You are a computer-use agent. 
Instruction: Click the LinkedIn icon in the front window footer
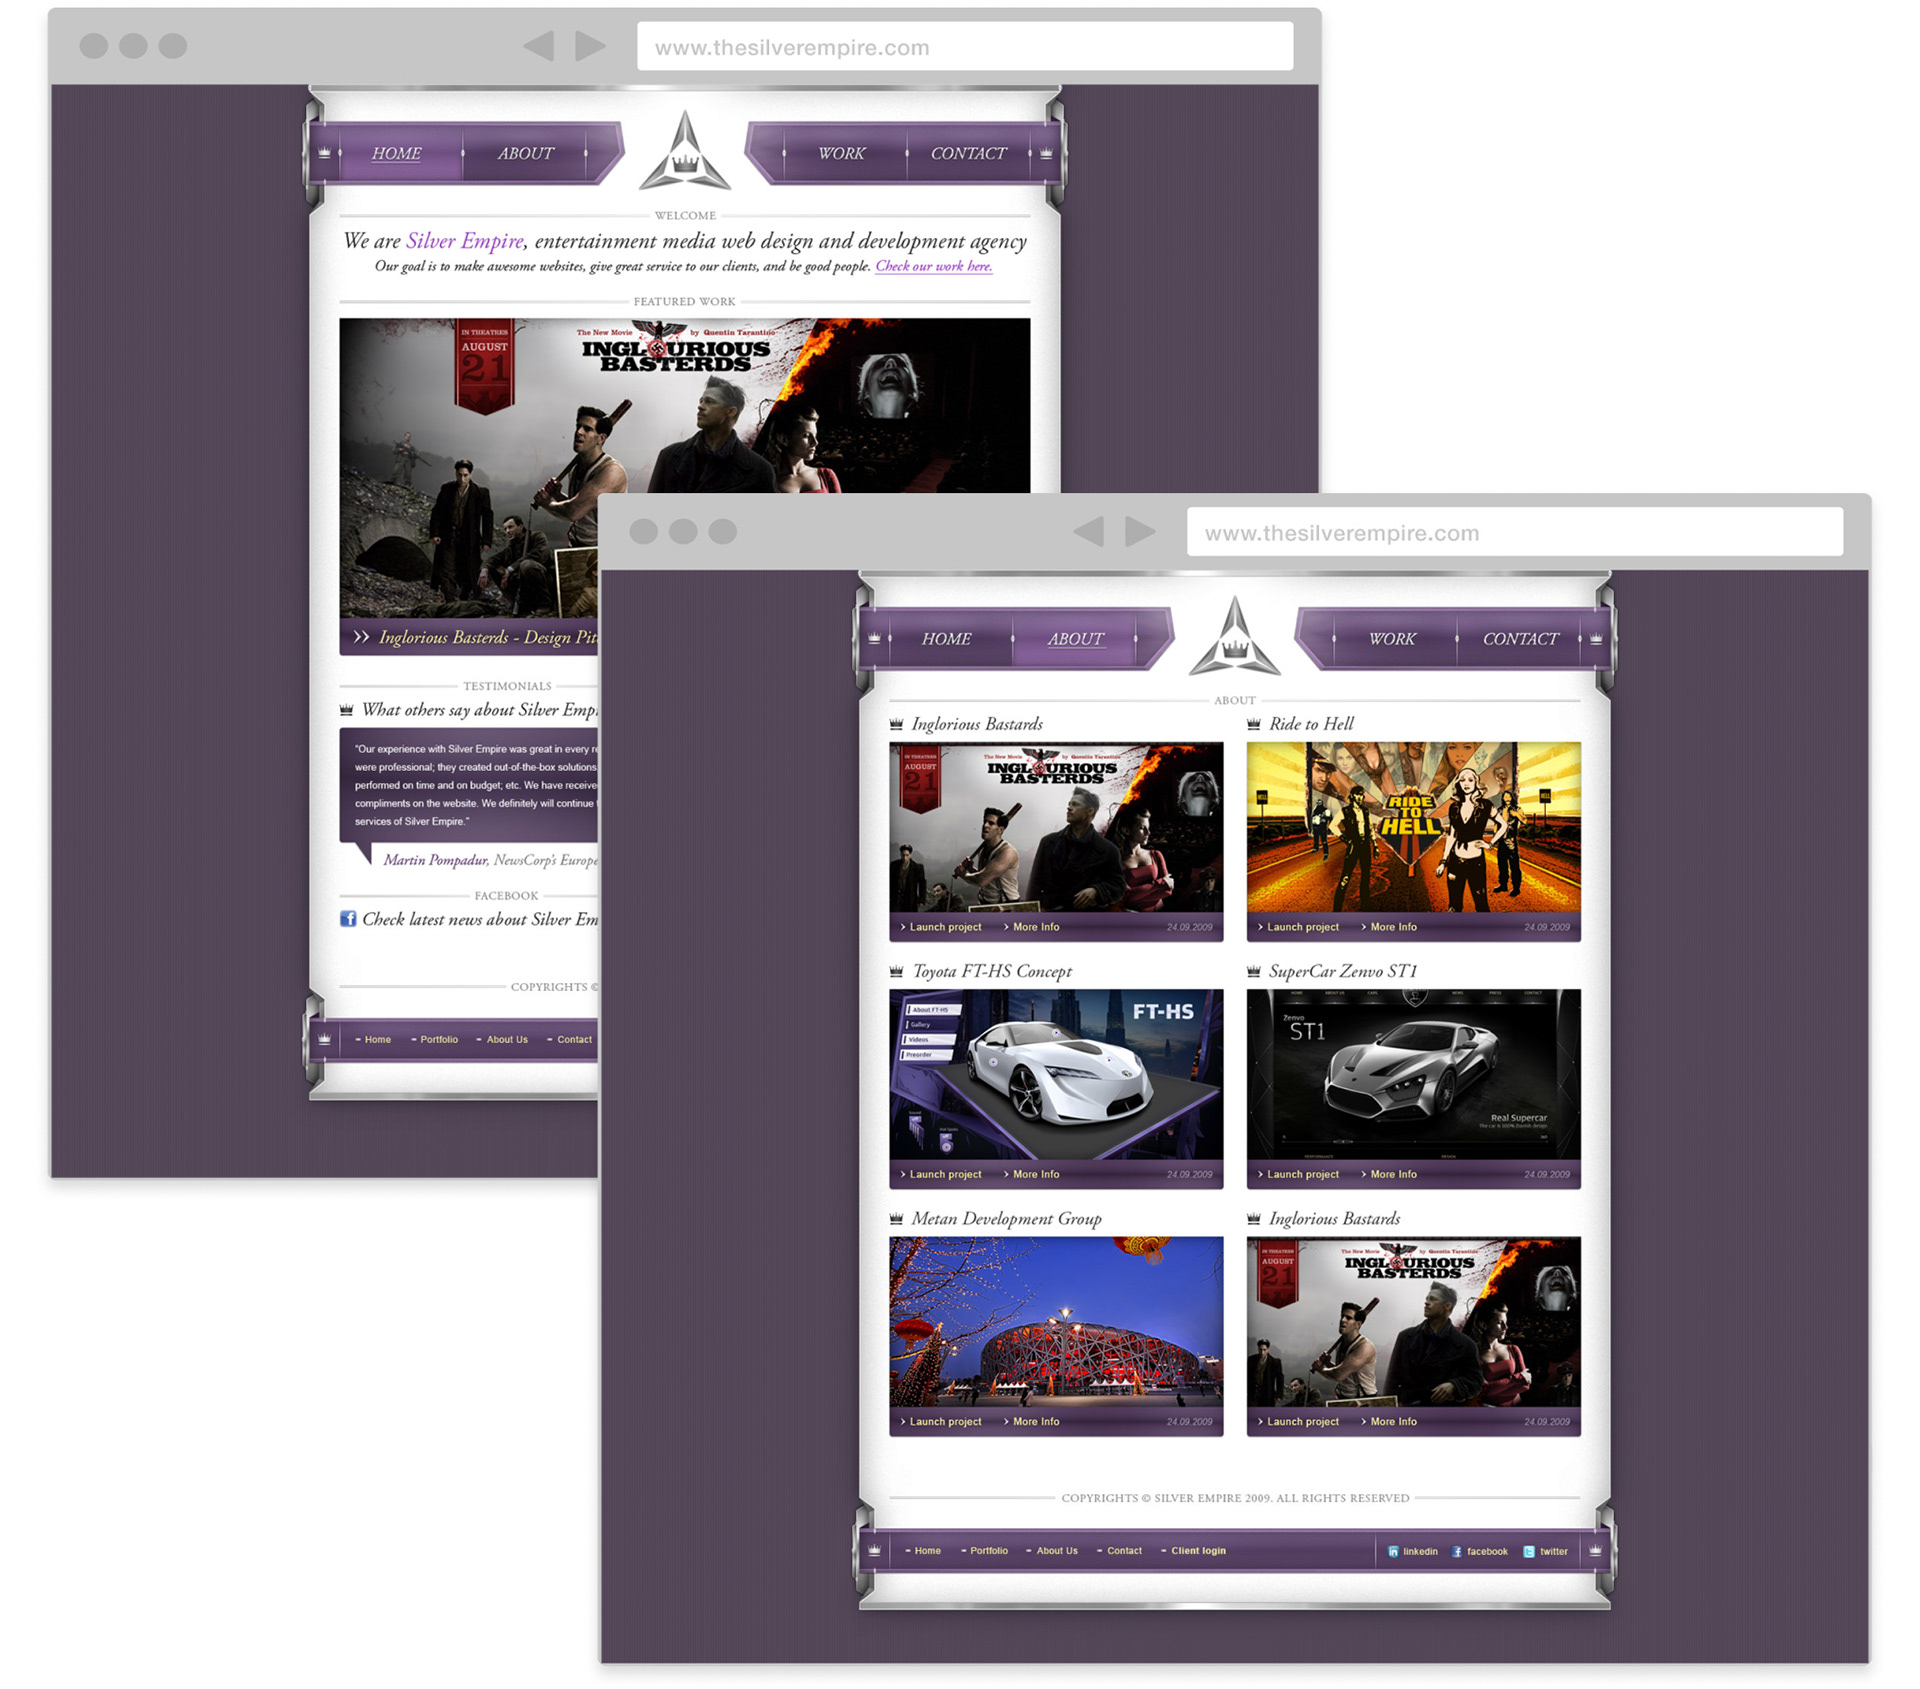pyautogui.click(x=1393, y=1552)
